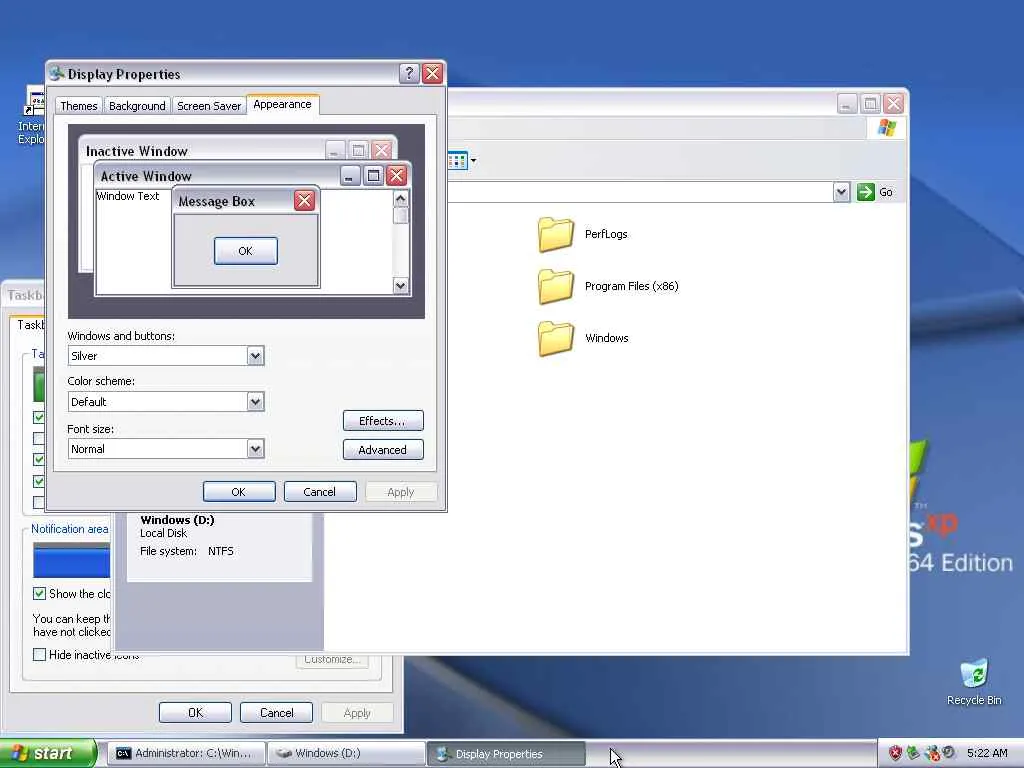The width and height of the screenshot is (1024, 768).
Task: Click the Active Window title in preview
Action: (146, 176)
